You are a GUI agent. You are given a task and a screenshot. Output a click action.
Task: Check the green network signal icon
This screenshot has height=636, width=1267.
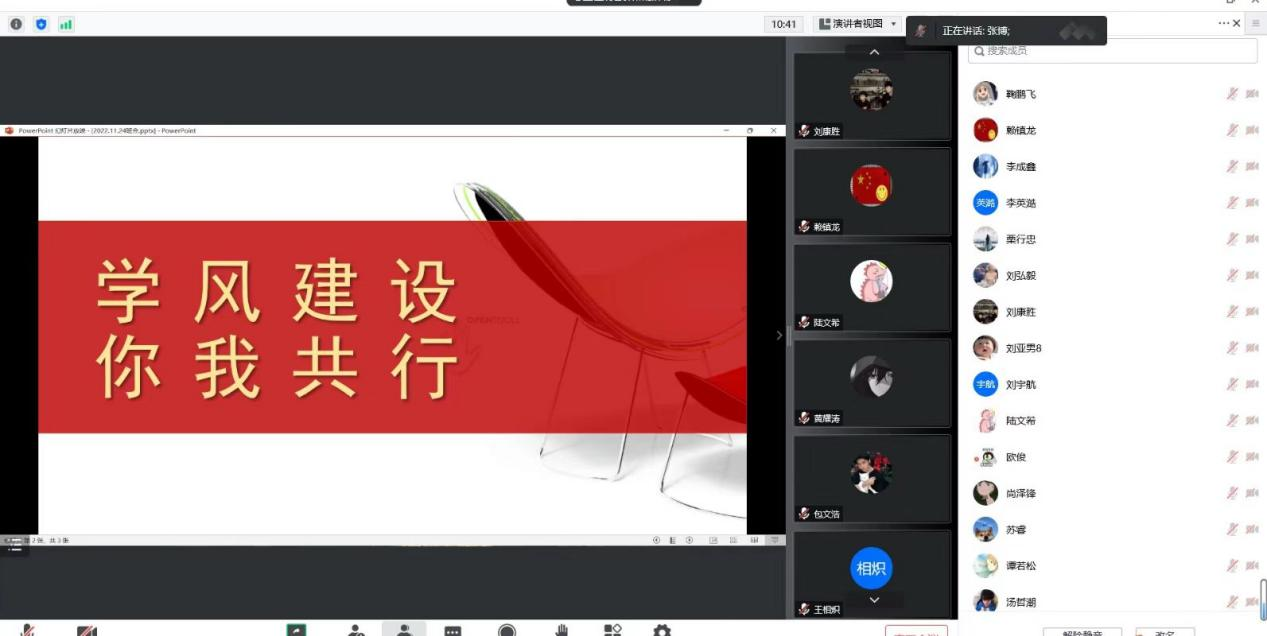click(x=66, y=24)
